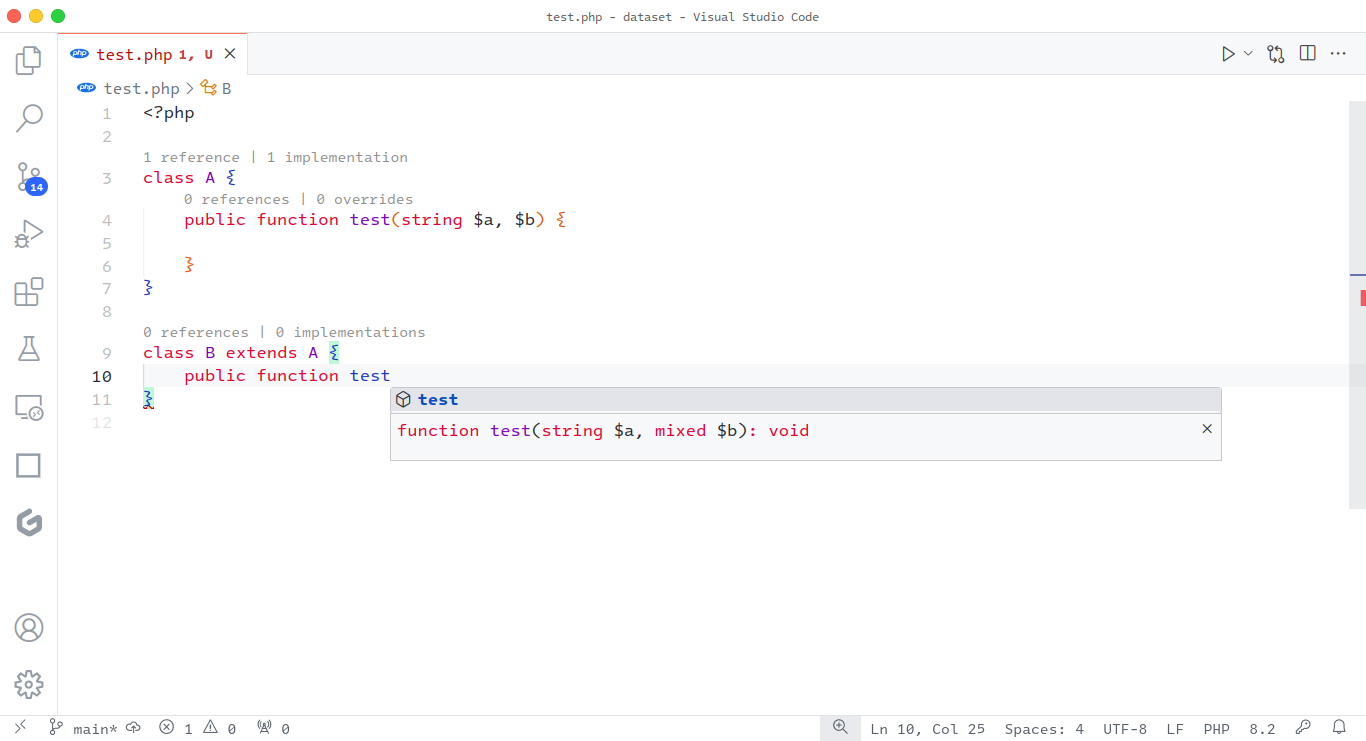Open '1 implementation' code lens link
Image resolution: width=1366 pixels, height=741 pixels.
point(337,157)
